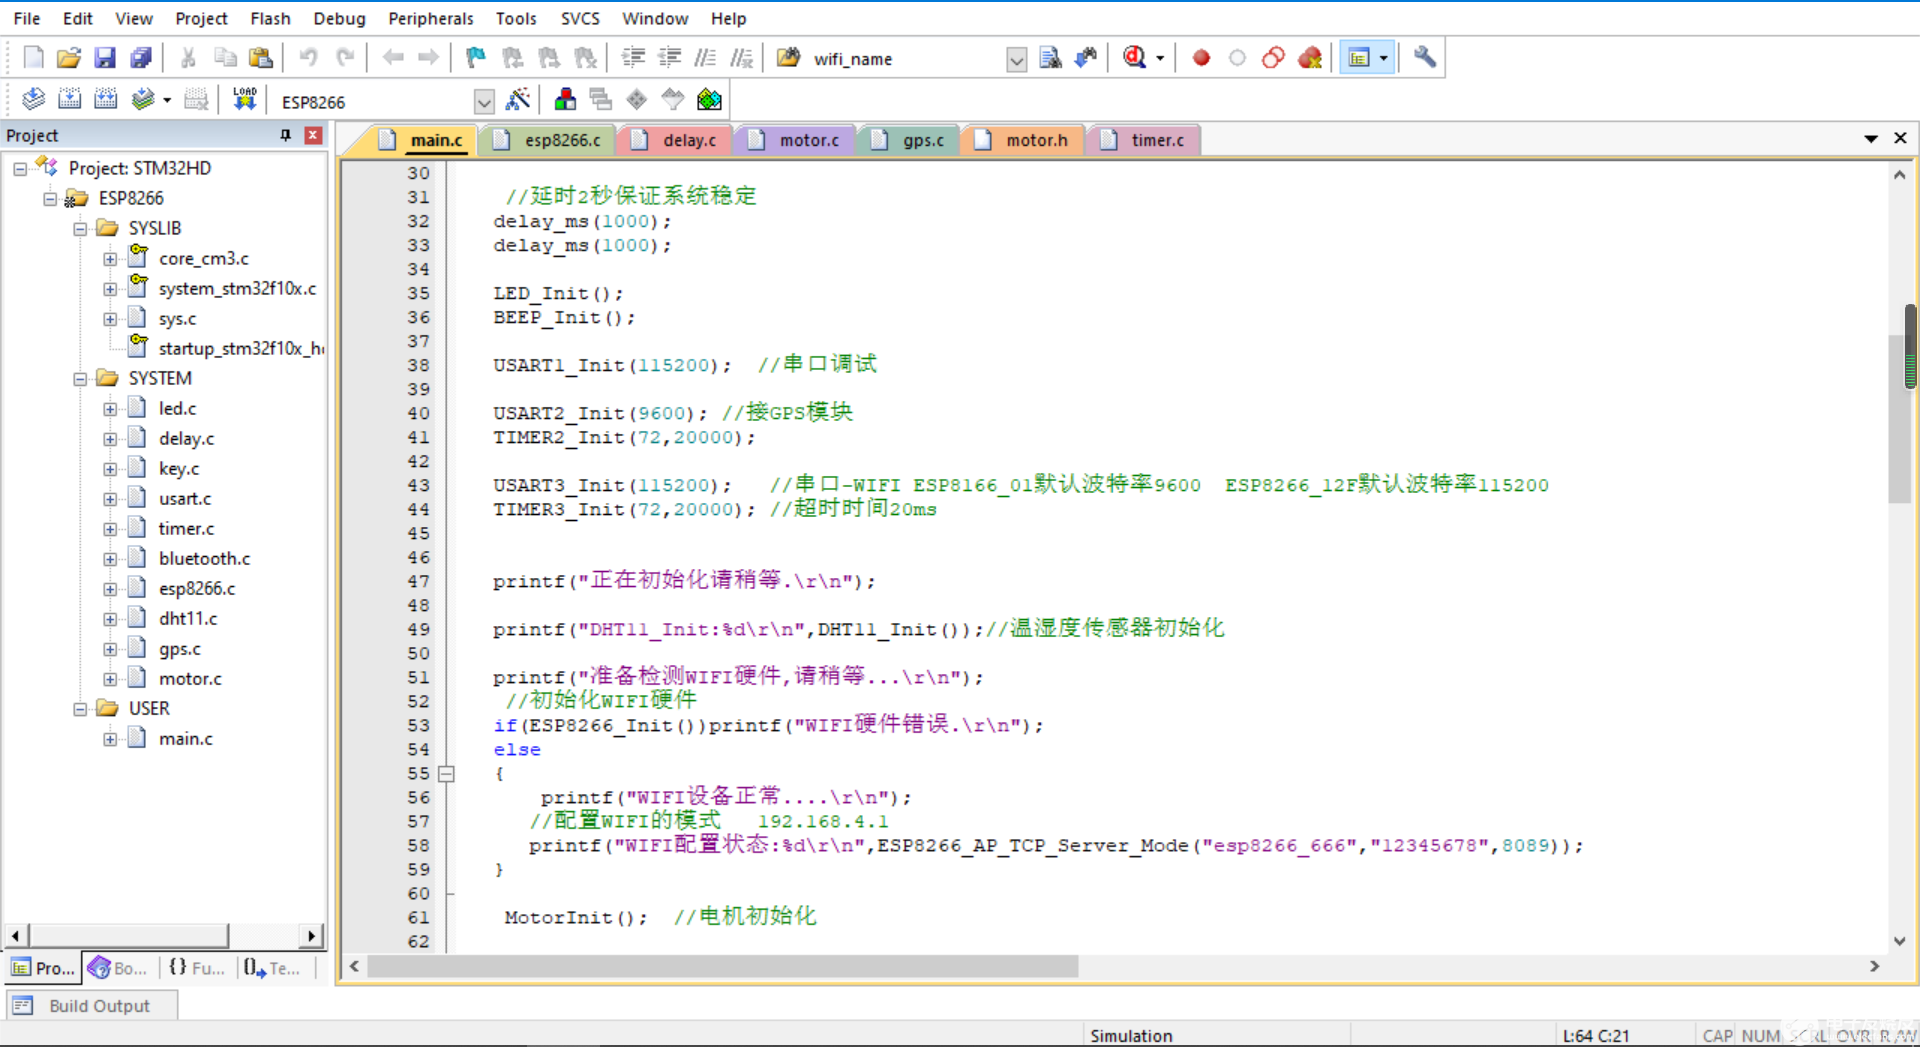Click the Save All icon
The width and height of the screenshot is (1920, 1047).
click(141, 58)
